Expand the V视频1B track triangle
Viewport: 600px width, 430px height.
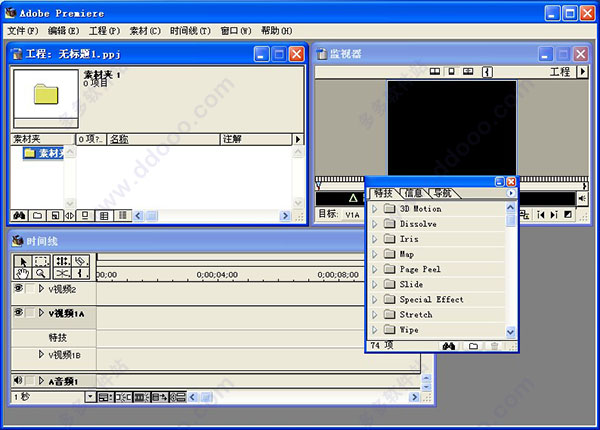click(x=41, y=354)
